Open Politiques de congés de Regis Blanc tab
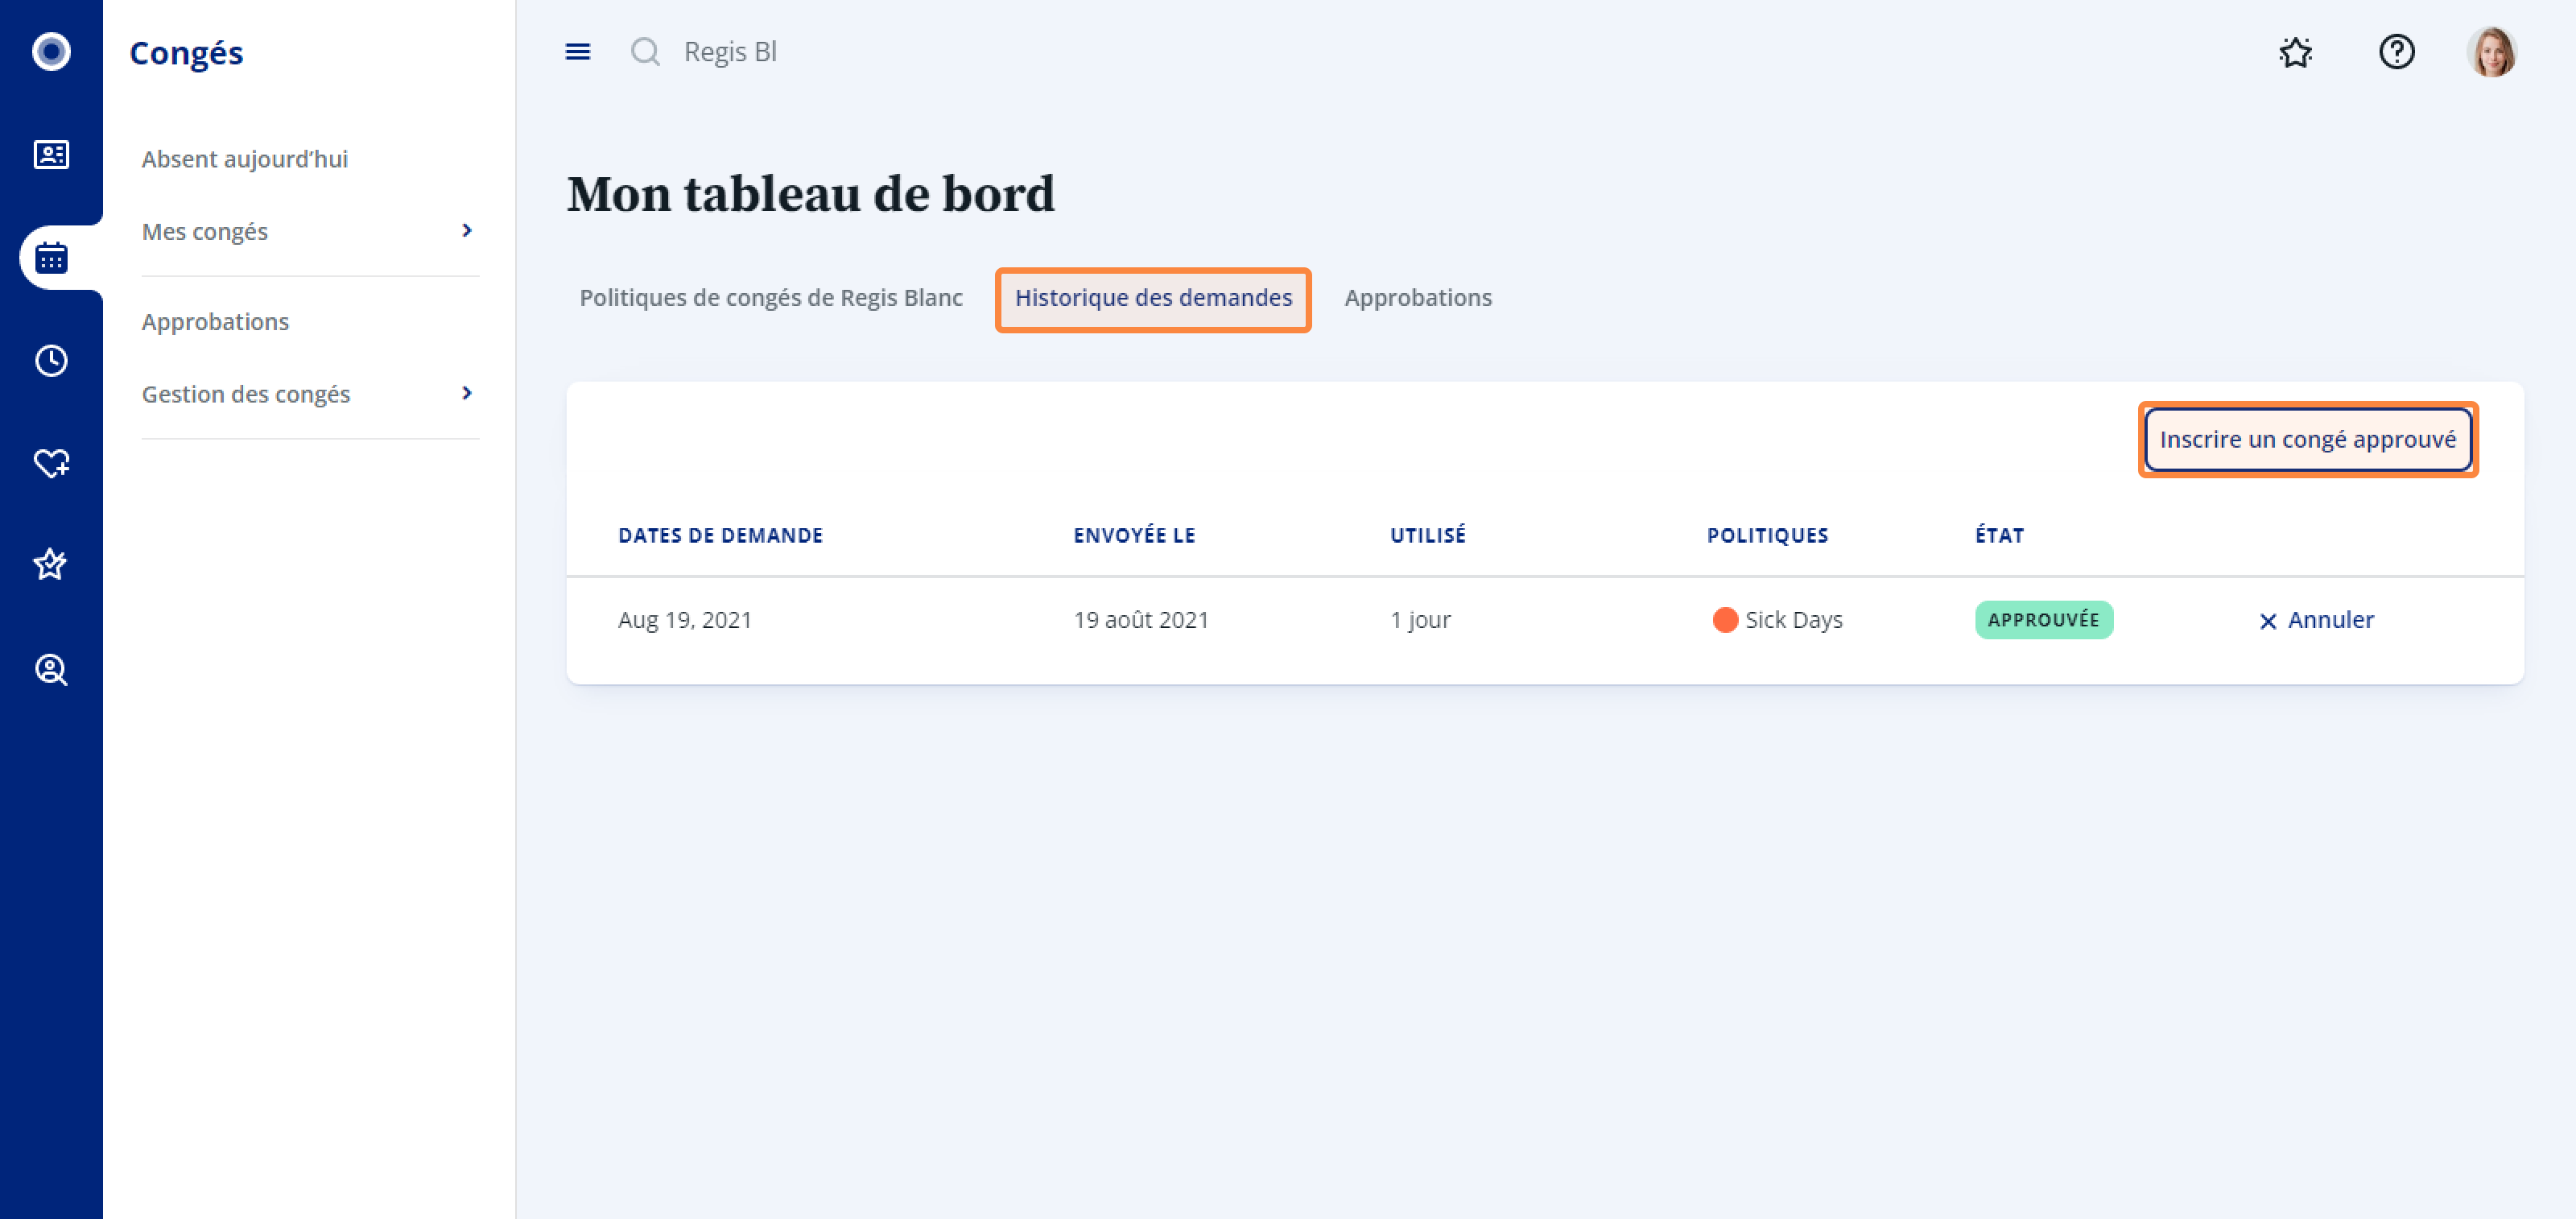The height and width of the screenshot is (1219, 2576). click(x=770, y=298)
